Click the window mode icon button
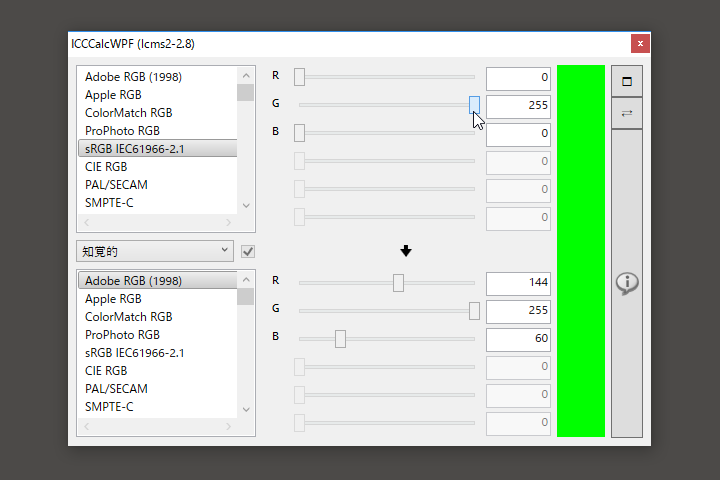 point(627,81)
